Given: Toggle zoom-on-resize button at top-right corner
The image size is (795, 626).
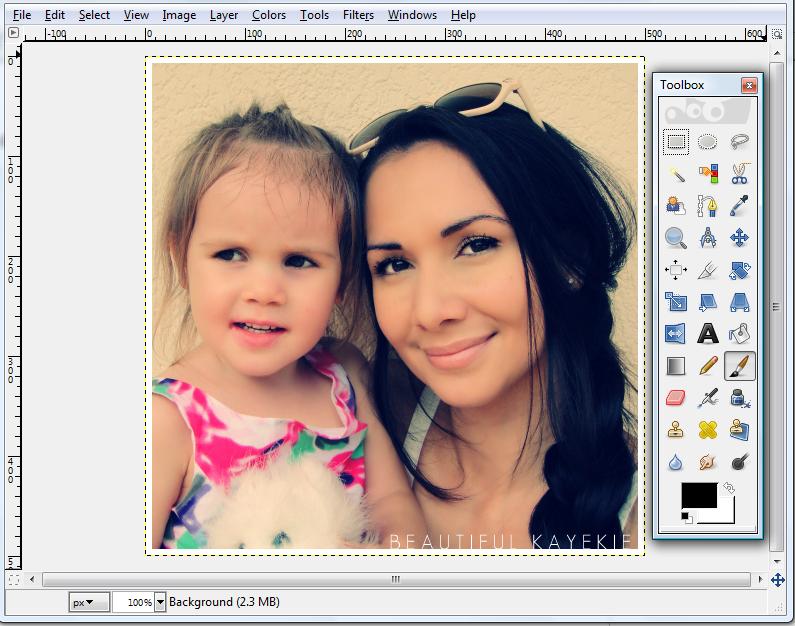Looking at the screenshot, I should [x=778, y=33].
